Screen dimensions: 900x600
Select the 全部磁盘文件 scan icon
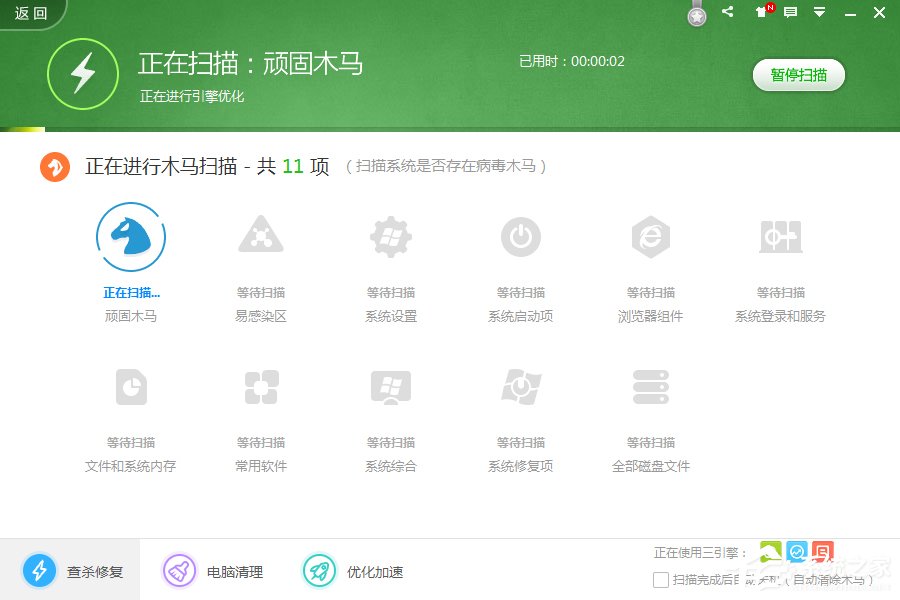650,387
